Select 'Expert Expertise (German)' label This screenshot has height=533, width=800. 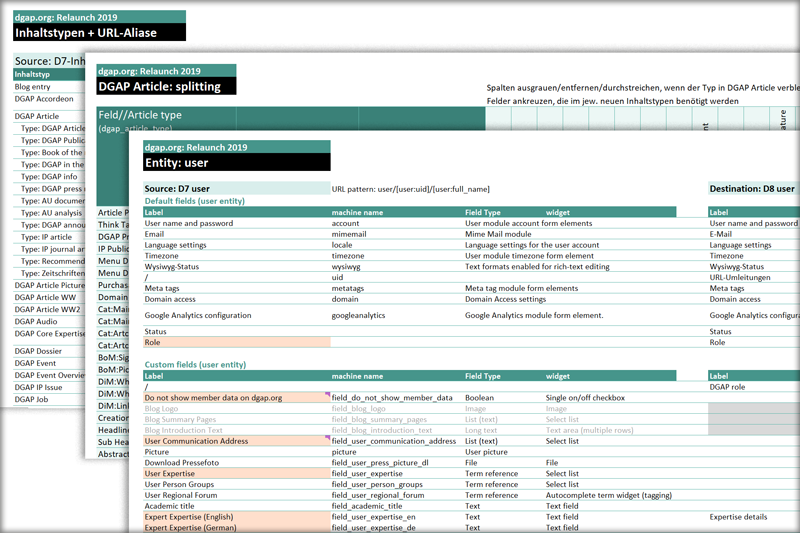pos(190,527)
